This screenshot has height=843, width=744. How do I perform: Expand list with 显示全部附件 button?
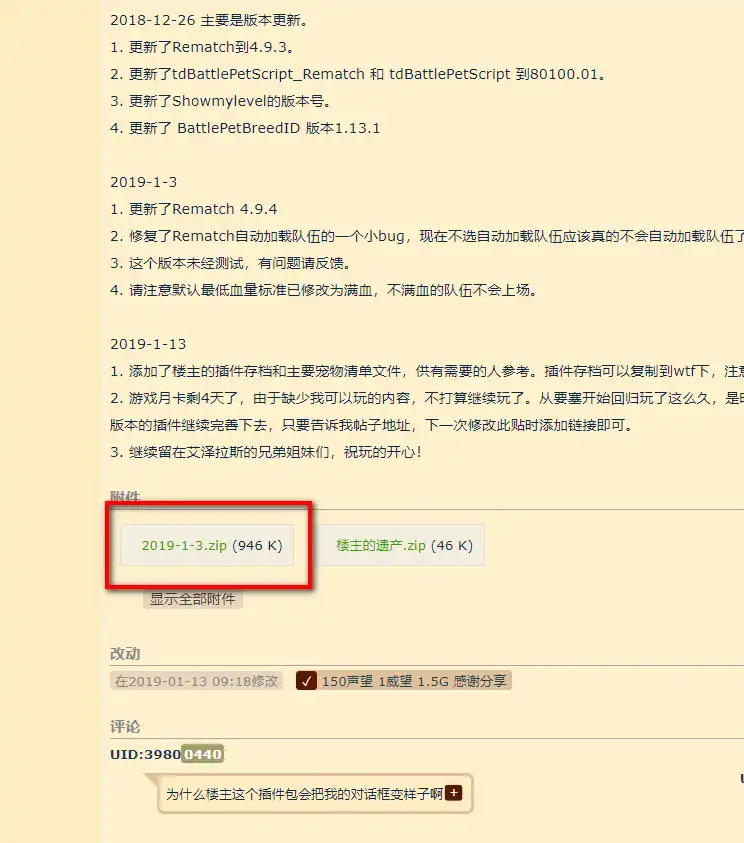coord(193,599)
